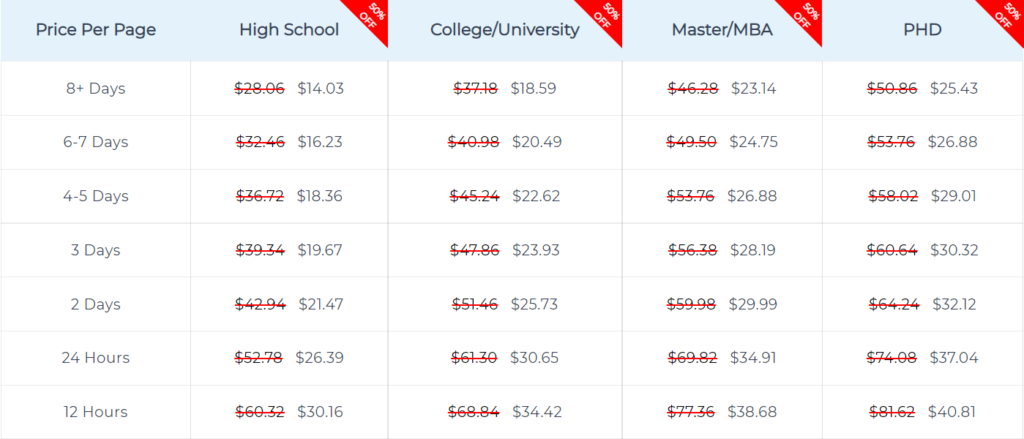
Task: Click the 50% OFF ribbon on Master/MBA
Action: [807, 16]
